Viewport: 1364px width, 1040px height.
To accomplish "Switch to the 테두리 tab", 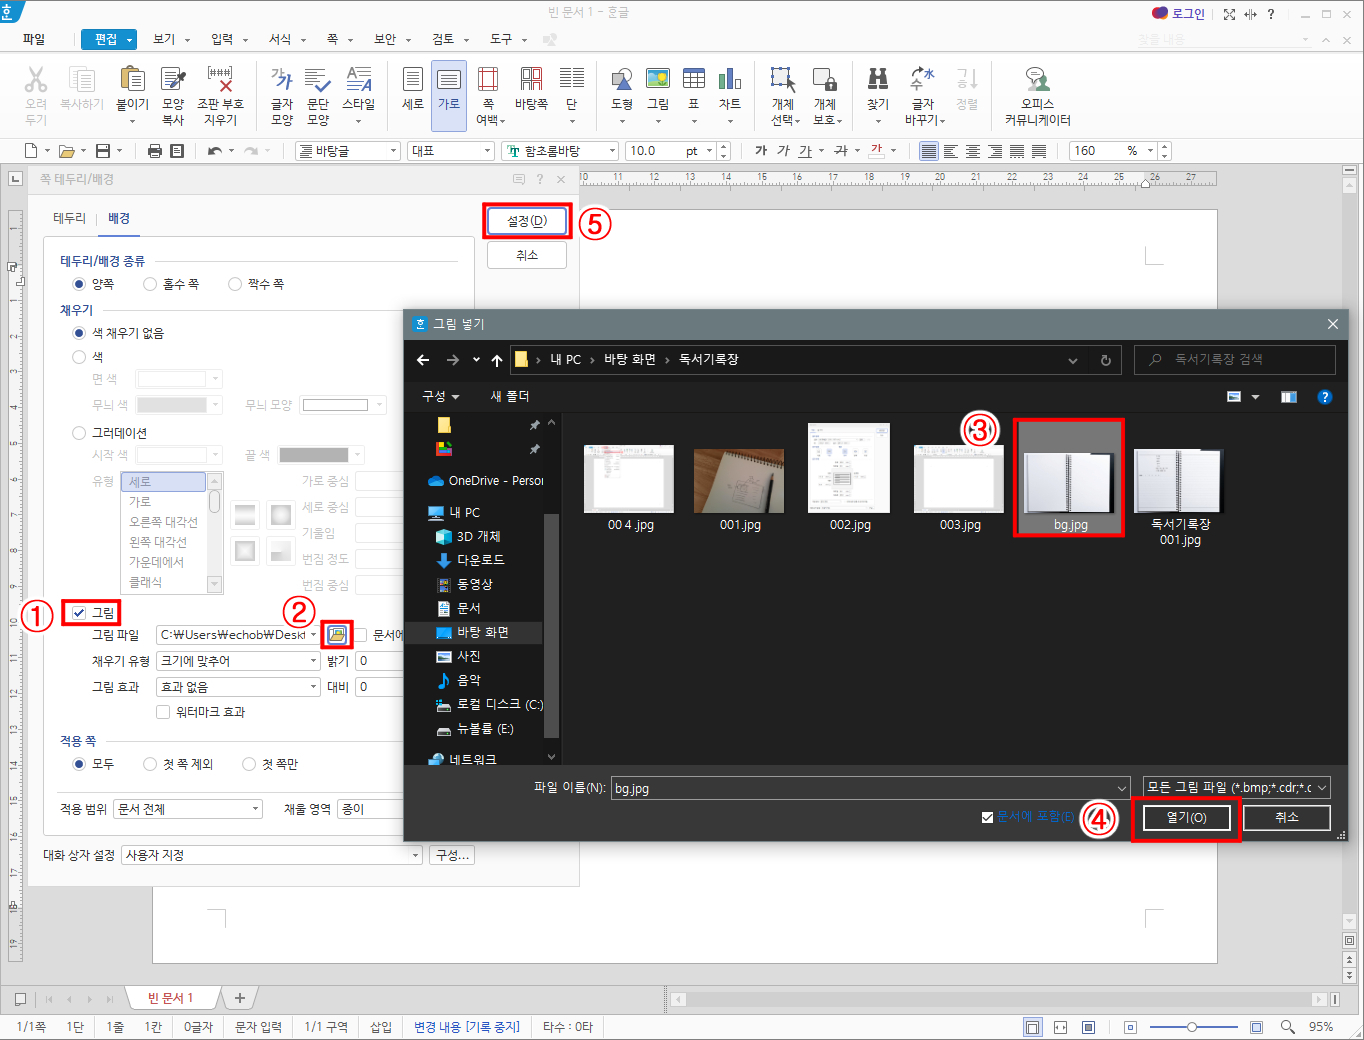I will click(x=70, y=218).
